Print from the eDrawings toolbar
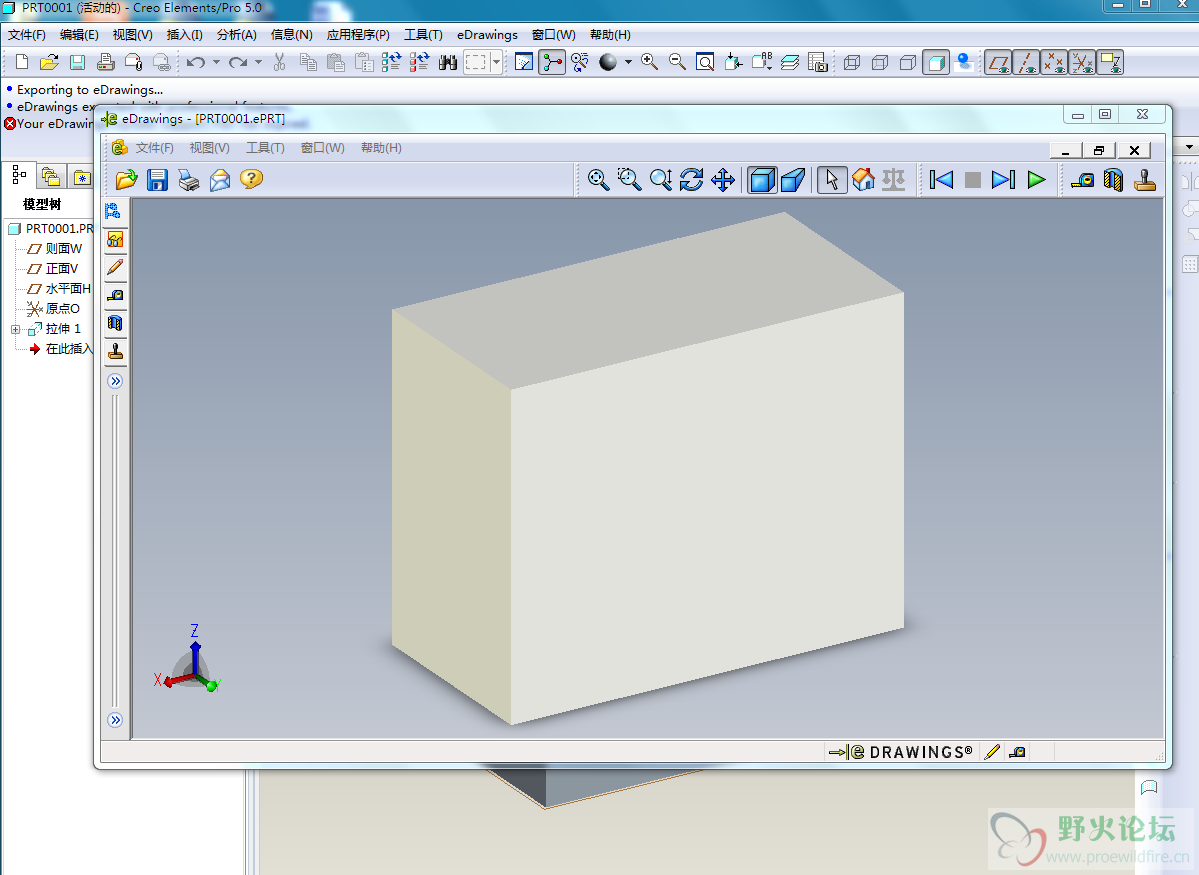1199x875 pixels. point(189,180)
